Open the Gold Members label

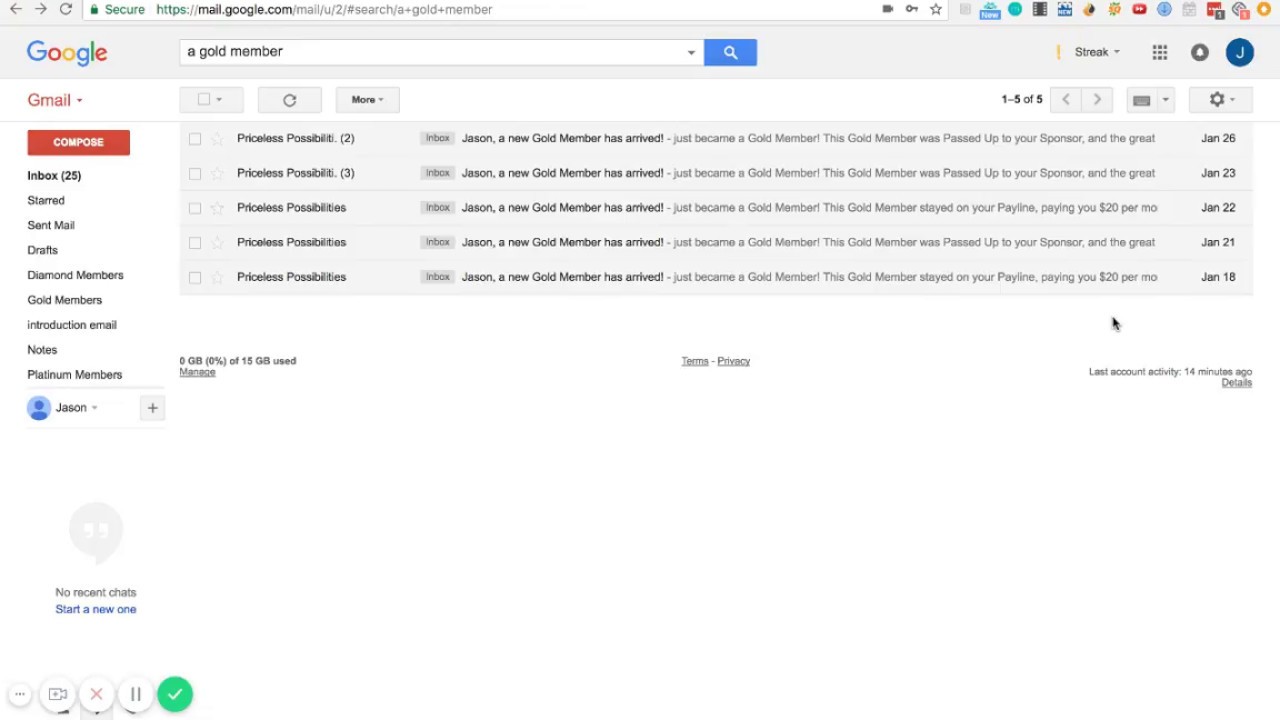[x=64, y=300]
